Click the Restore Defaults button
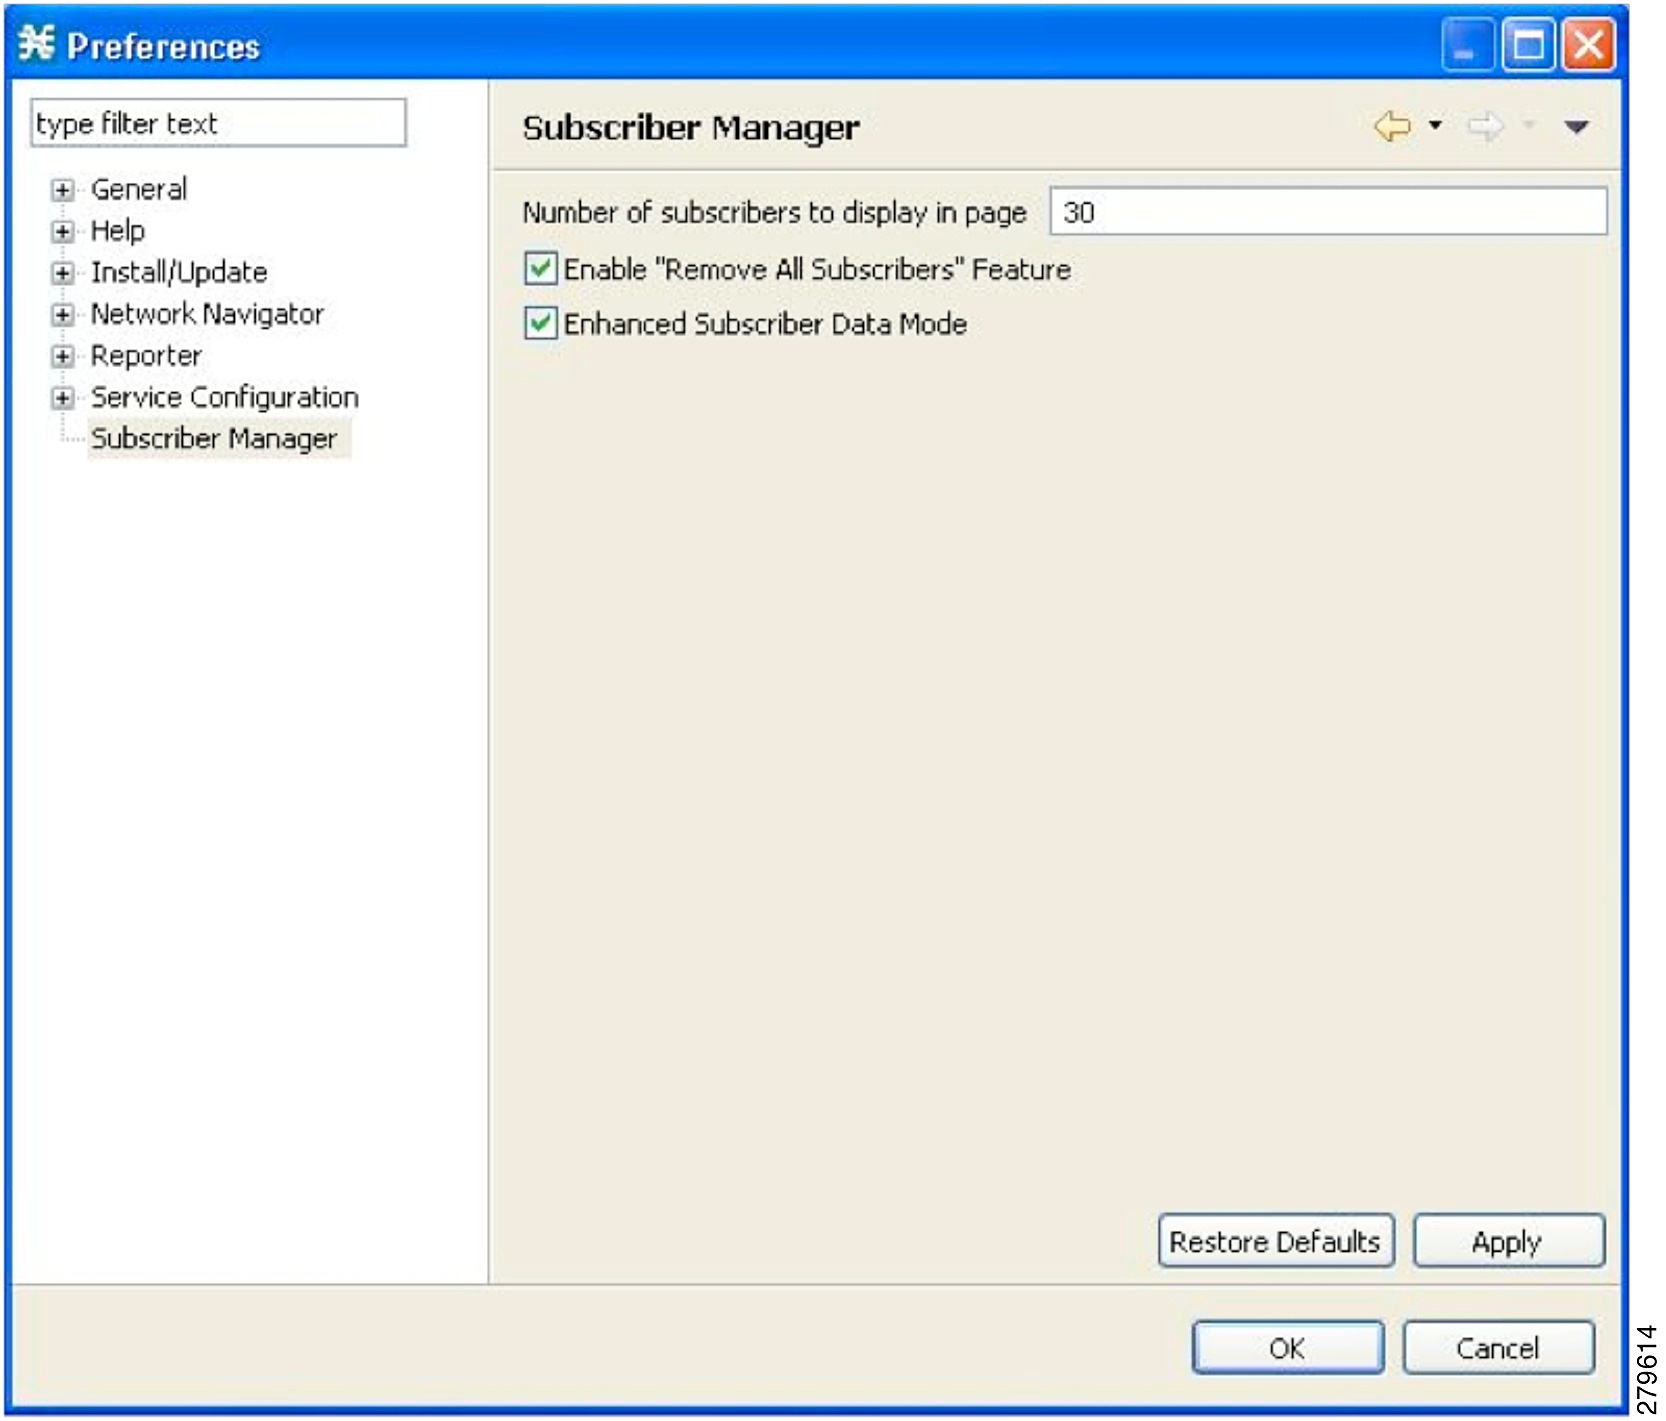 click(1277, 1241)
